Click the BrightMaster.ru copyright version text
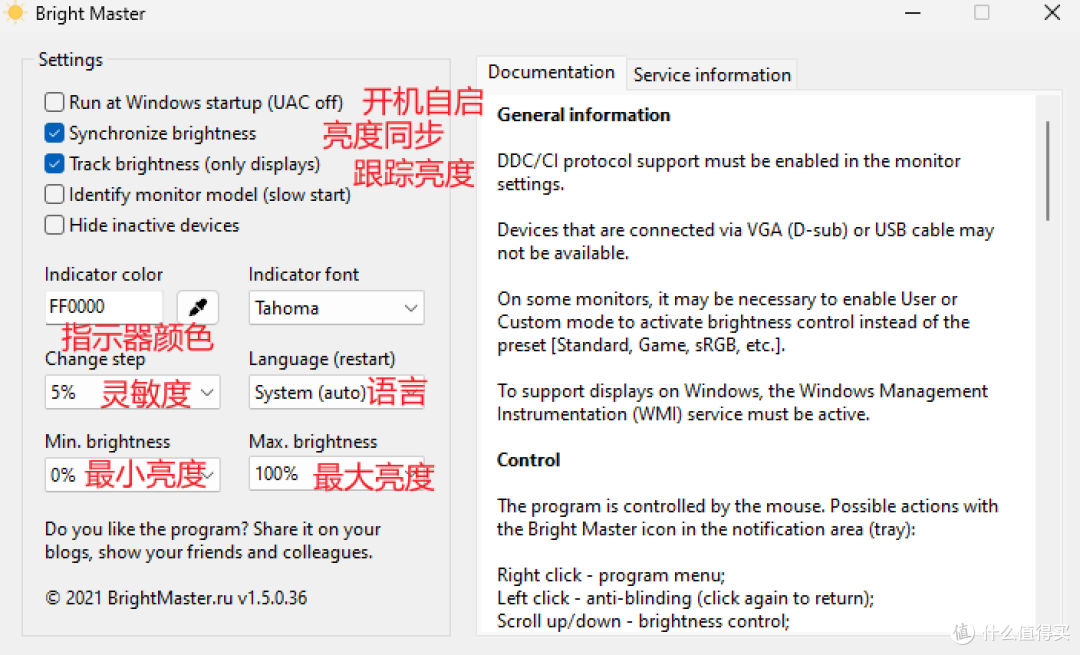The height and width of the screenshot is (655, 1080). [x=176, y=598]
